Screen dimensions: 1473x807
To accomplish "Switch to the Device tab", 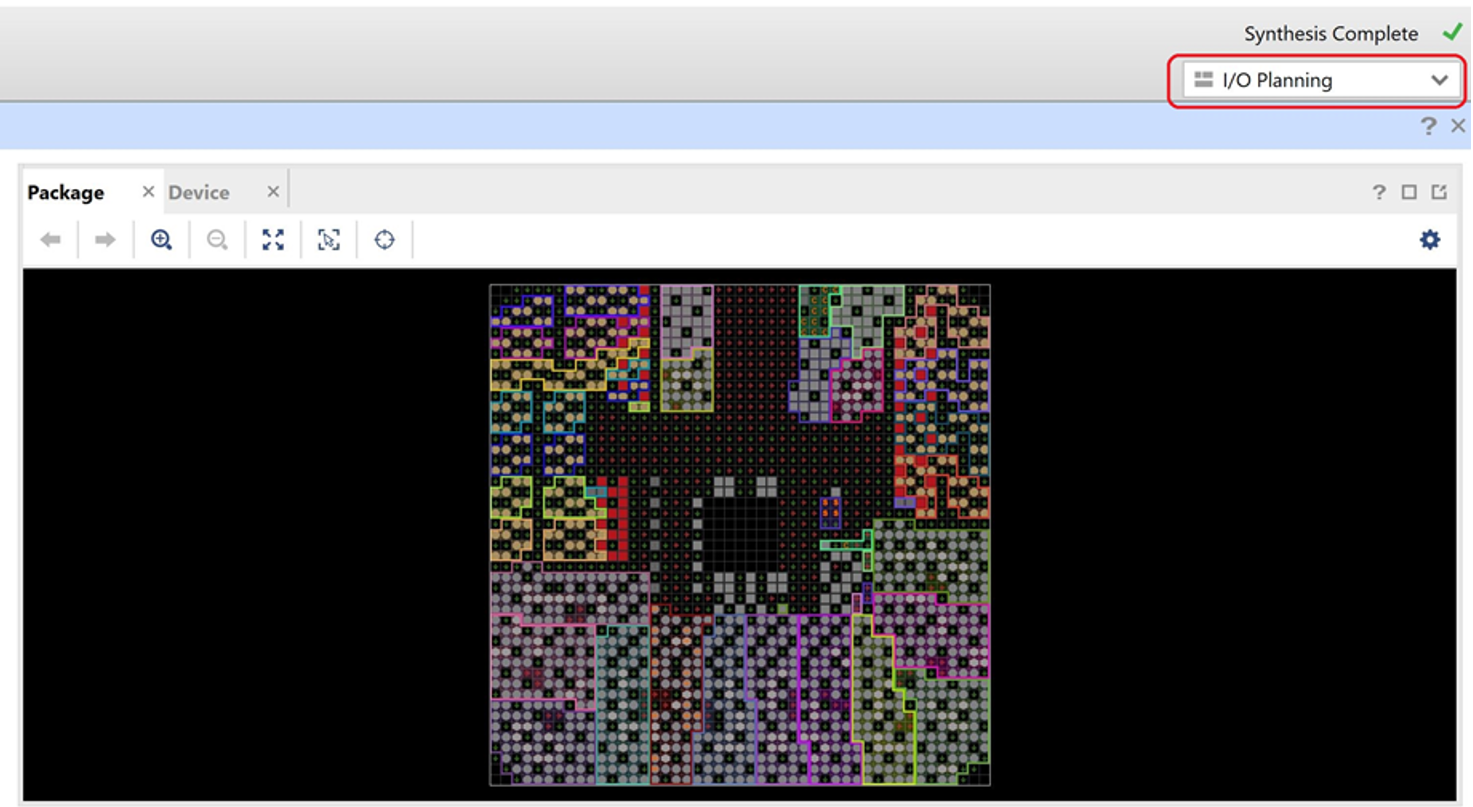I will tap(199, 193).
